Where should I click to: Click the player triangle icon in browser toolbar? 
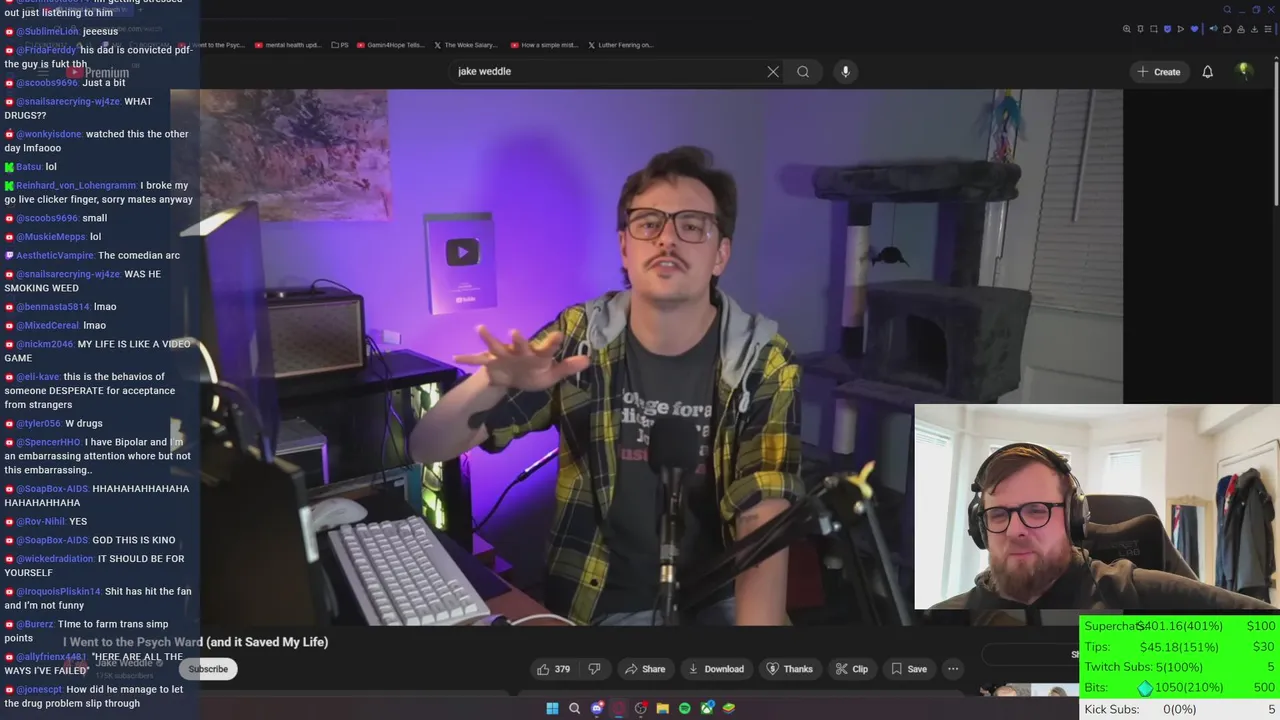point(1181,29)
